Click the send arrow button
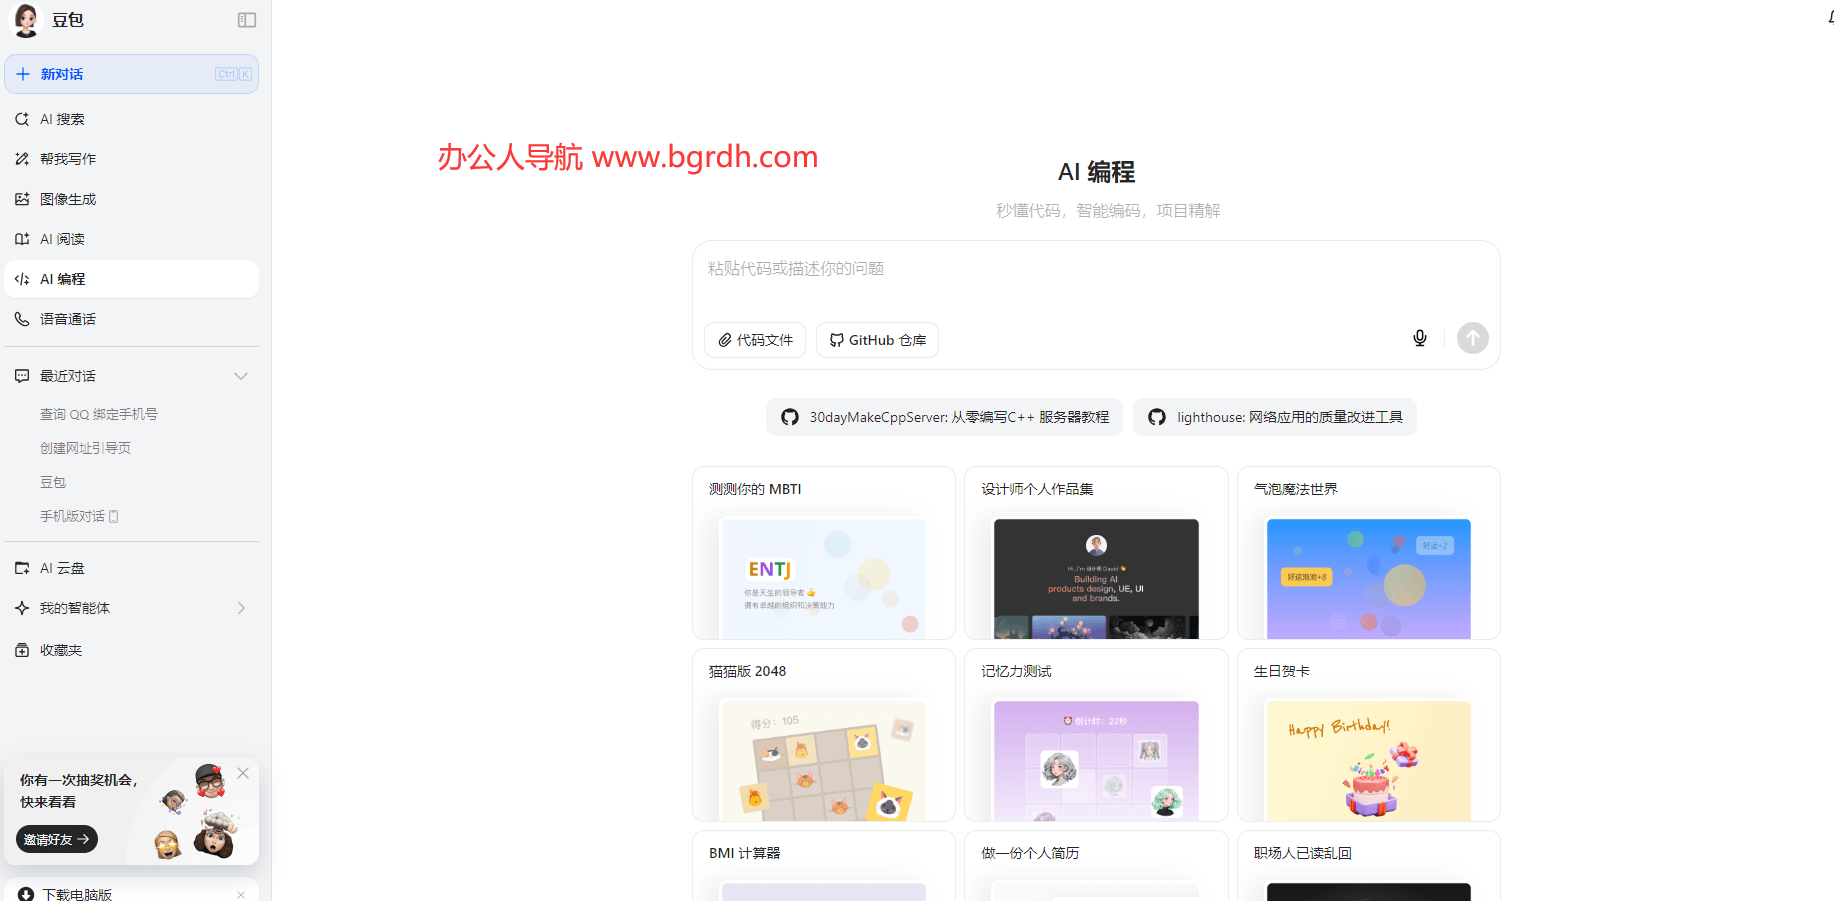 pyautogui.click(x=1472, y=338)
